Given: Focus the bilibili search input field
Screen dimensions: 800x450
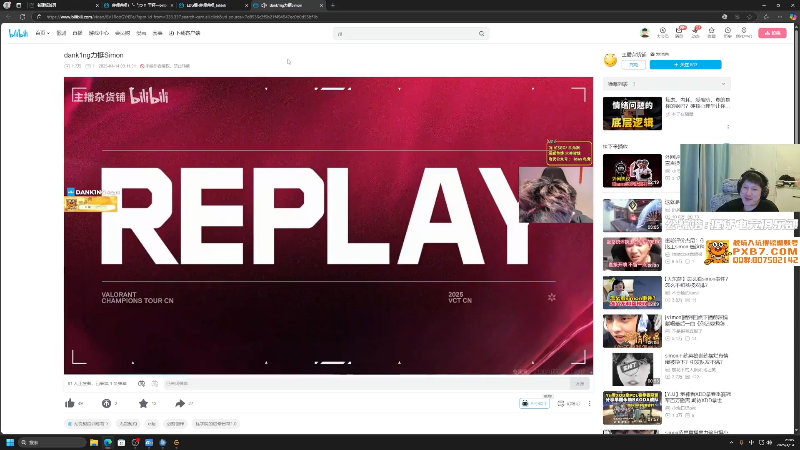Looking at the screenshot, I should click(406, 34).
